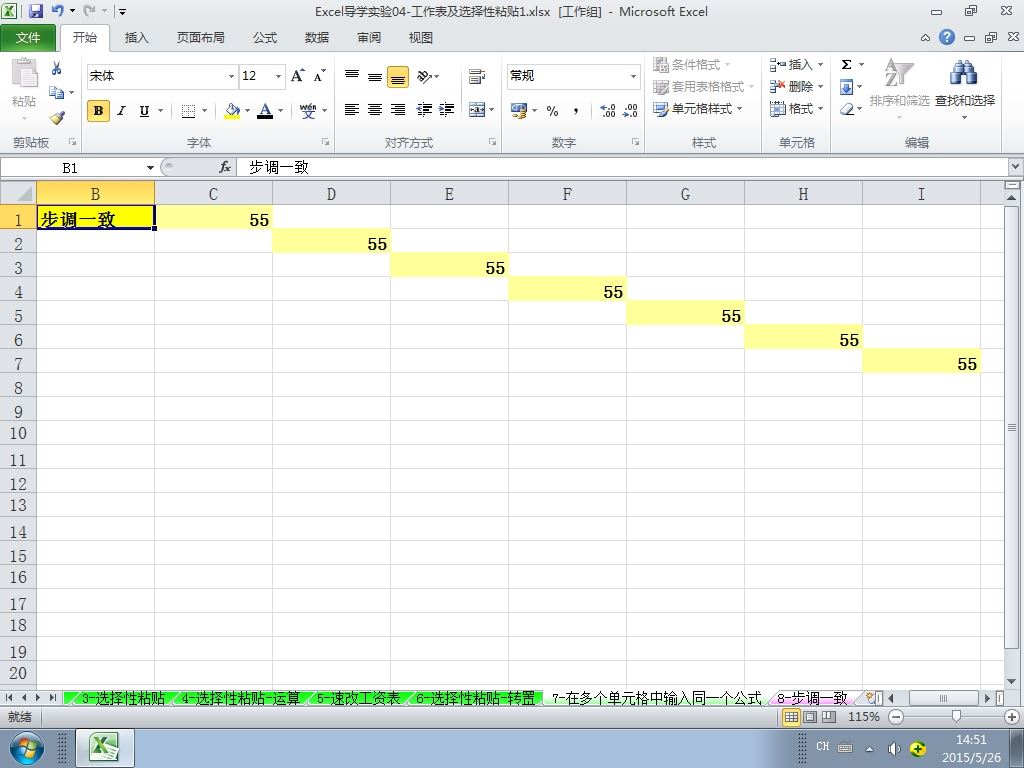Click the zoom out minus button
Screen dimensions: 1024x768
pos(896,717)
